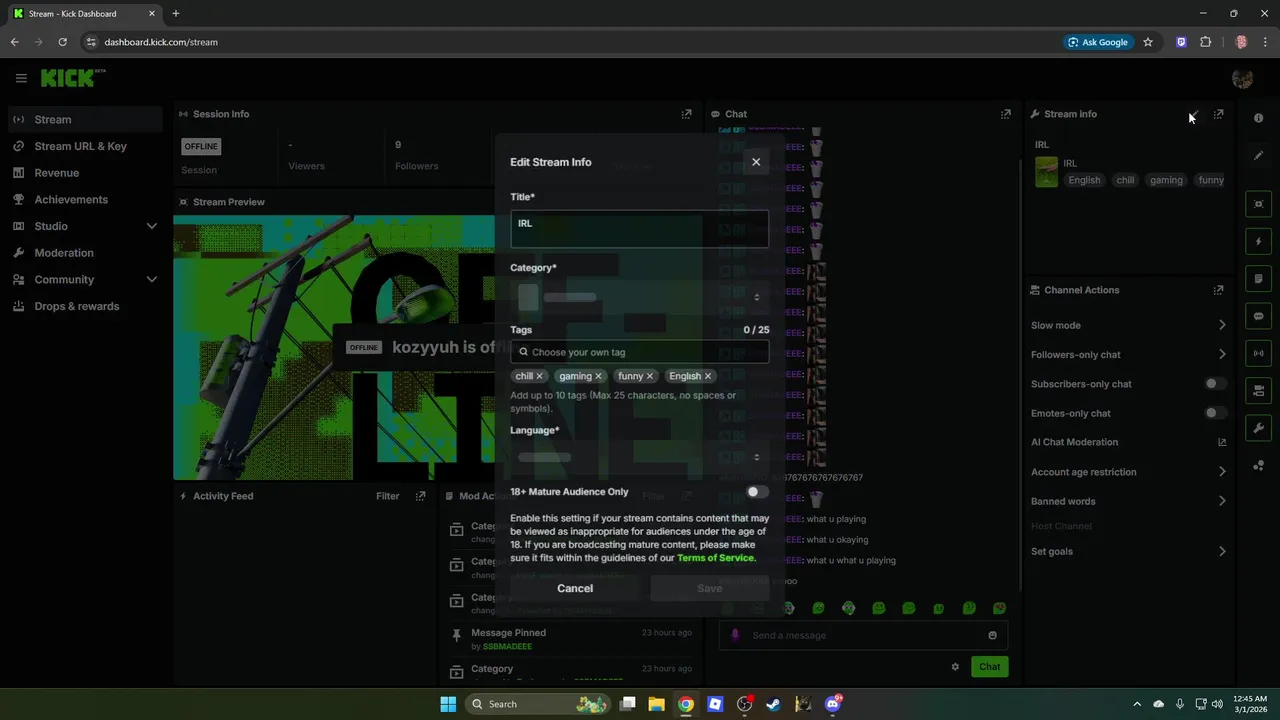Open Achievements in the sidebar
Viewport: 1280px width, 720px height.
[85, 199]
